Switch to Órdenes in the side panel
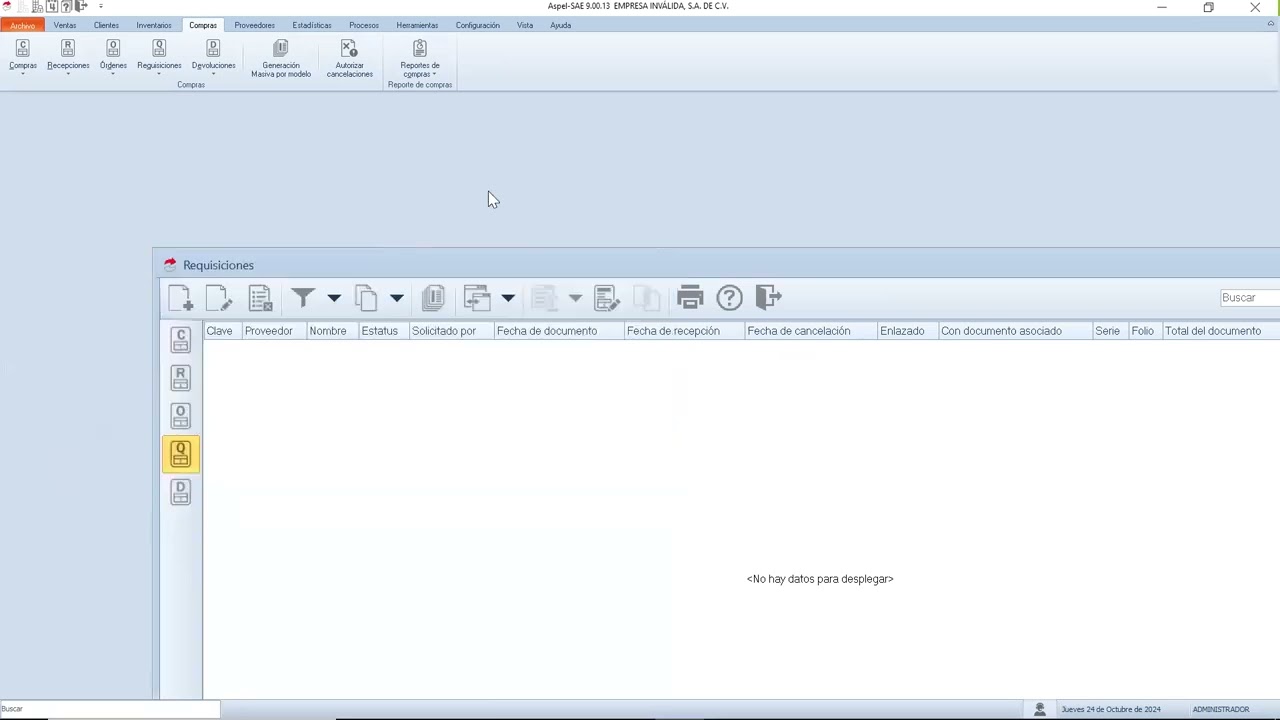Screen dimensions: 1280x720 [x=181, y=416]
